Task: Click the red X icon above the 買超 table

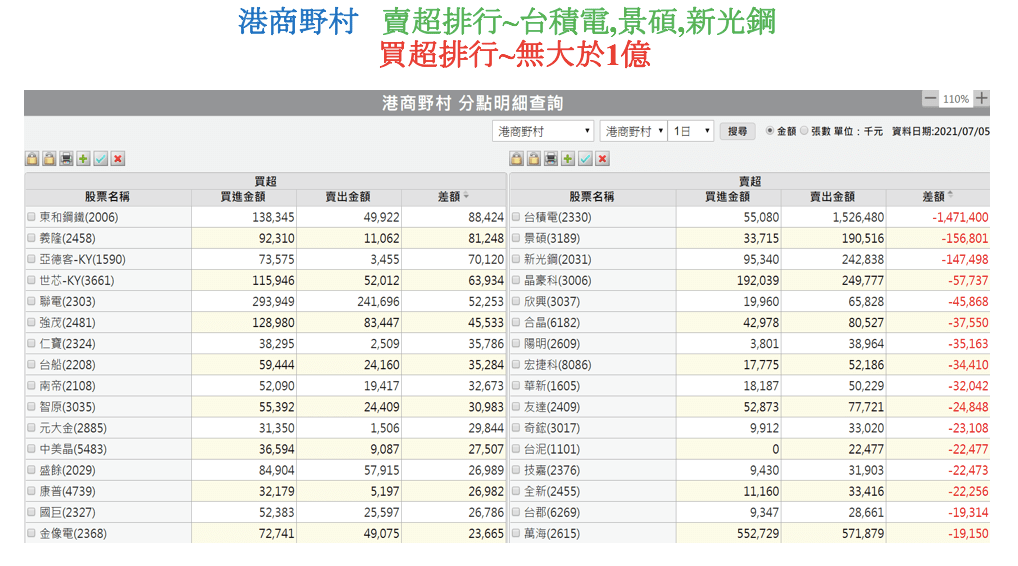Action: click(x=117, y=159)
